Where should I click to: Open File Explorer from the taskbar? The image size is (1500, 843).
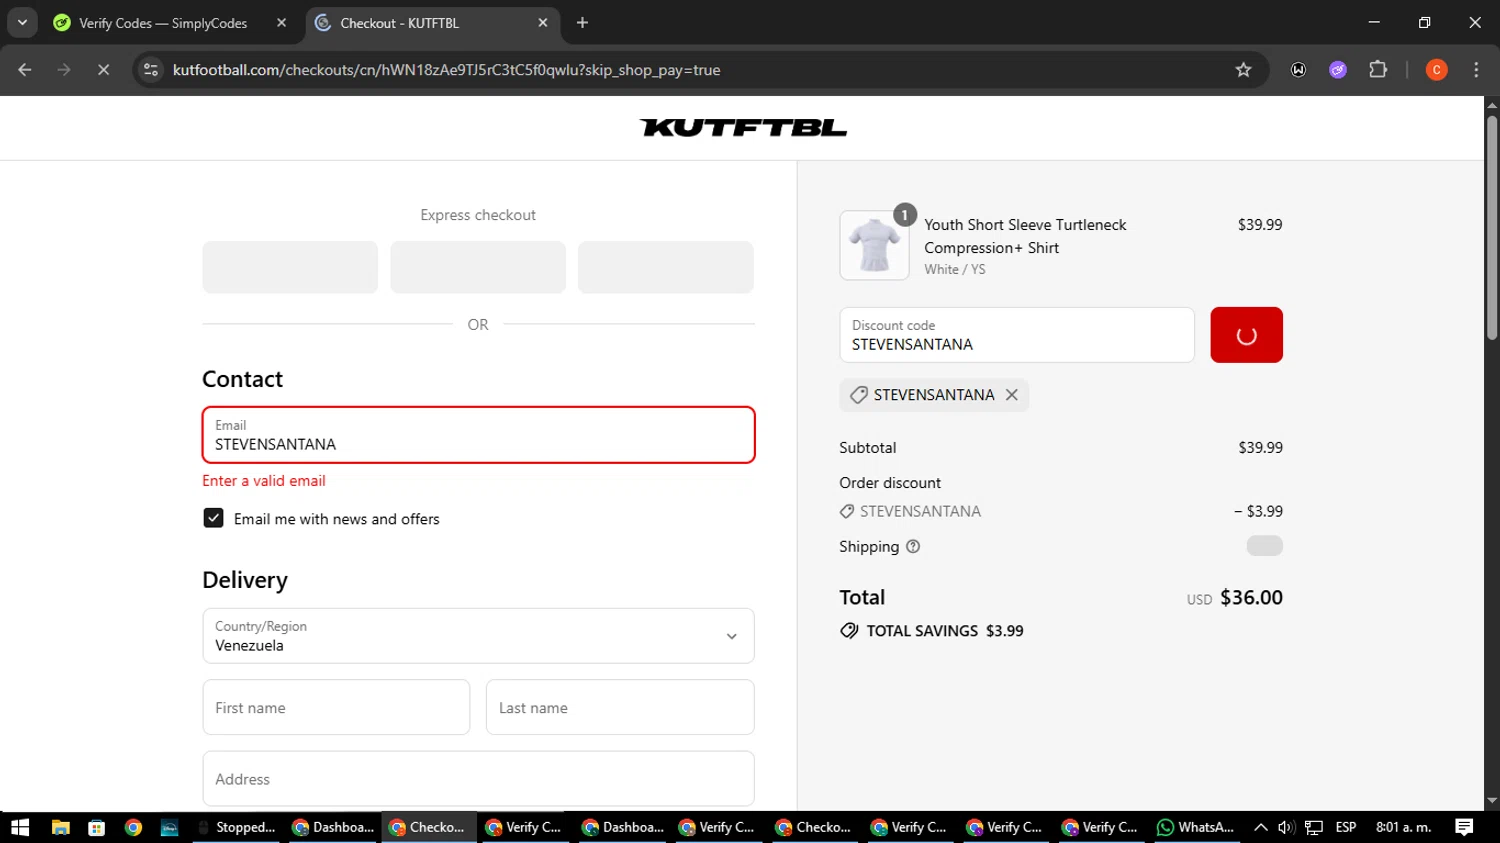tap(60, 827)
